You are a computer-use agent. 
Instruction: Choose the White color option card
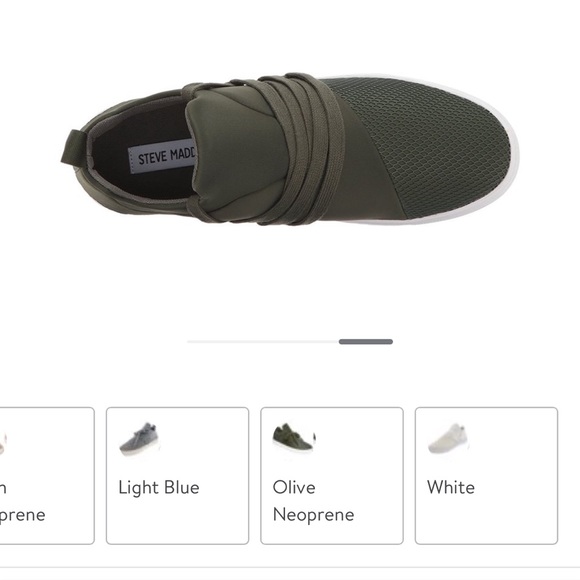[x=486, y=476]
